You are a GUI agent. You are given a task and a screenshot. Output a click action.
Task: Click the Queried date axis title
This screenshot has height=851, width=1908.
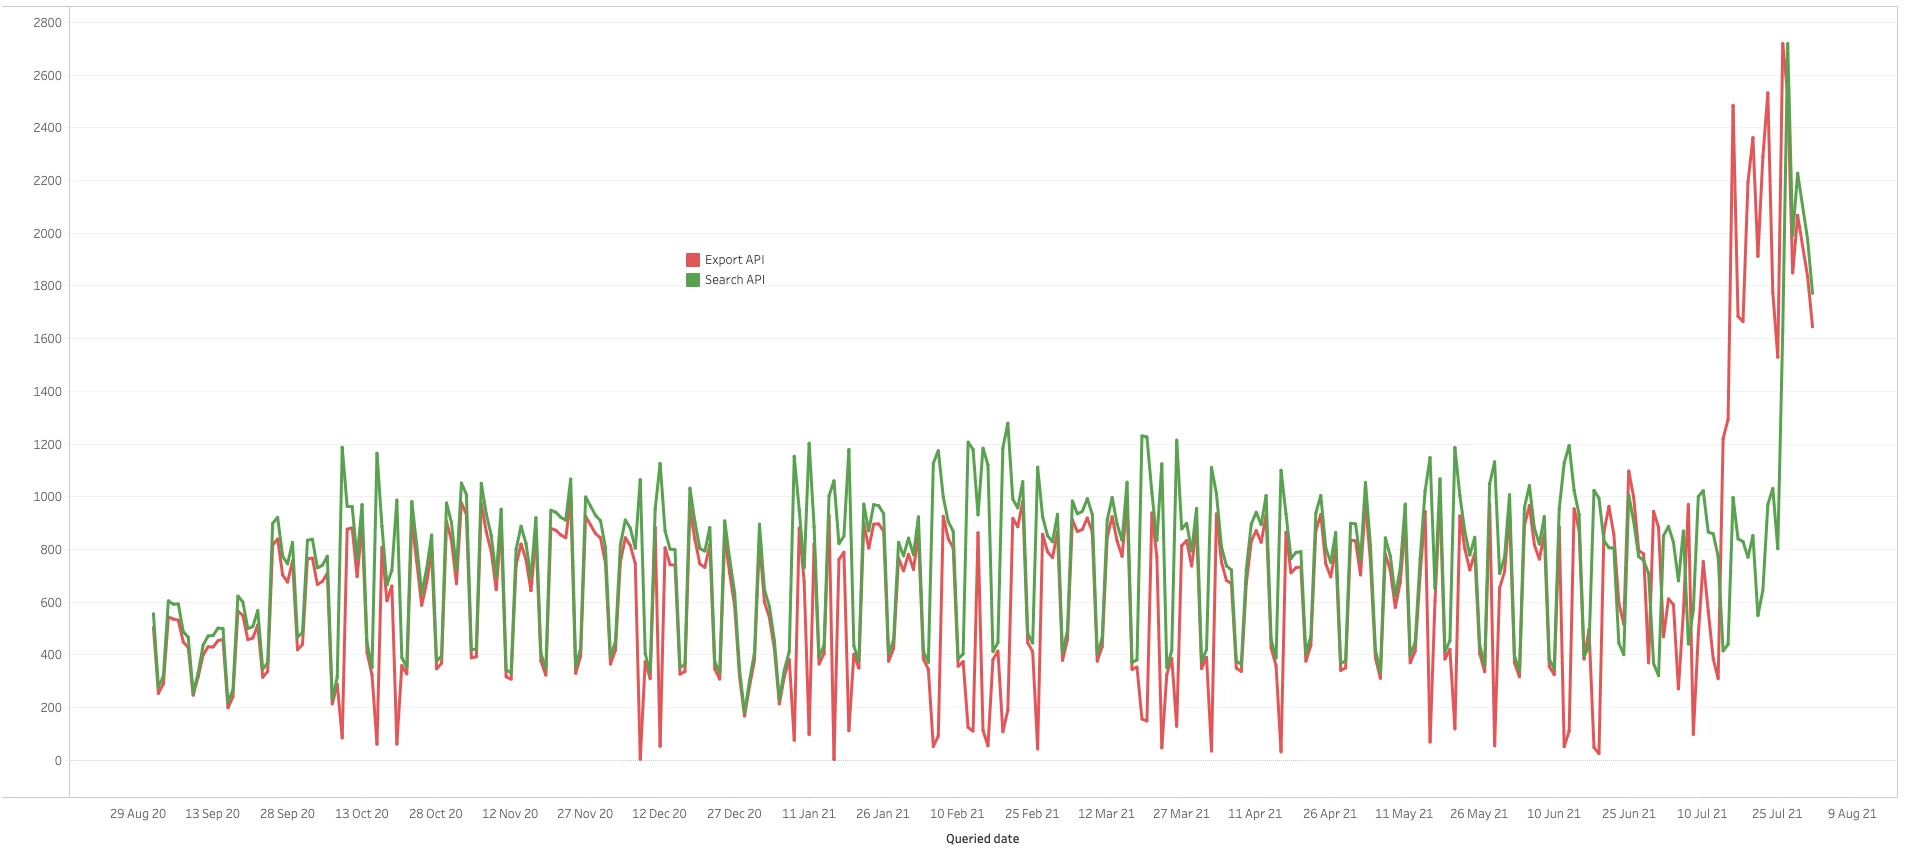click(x=982, y=839)
